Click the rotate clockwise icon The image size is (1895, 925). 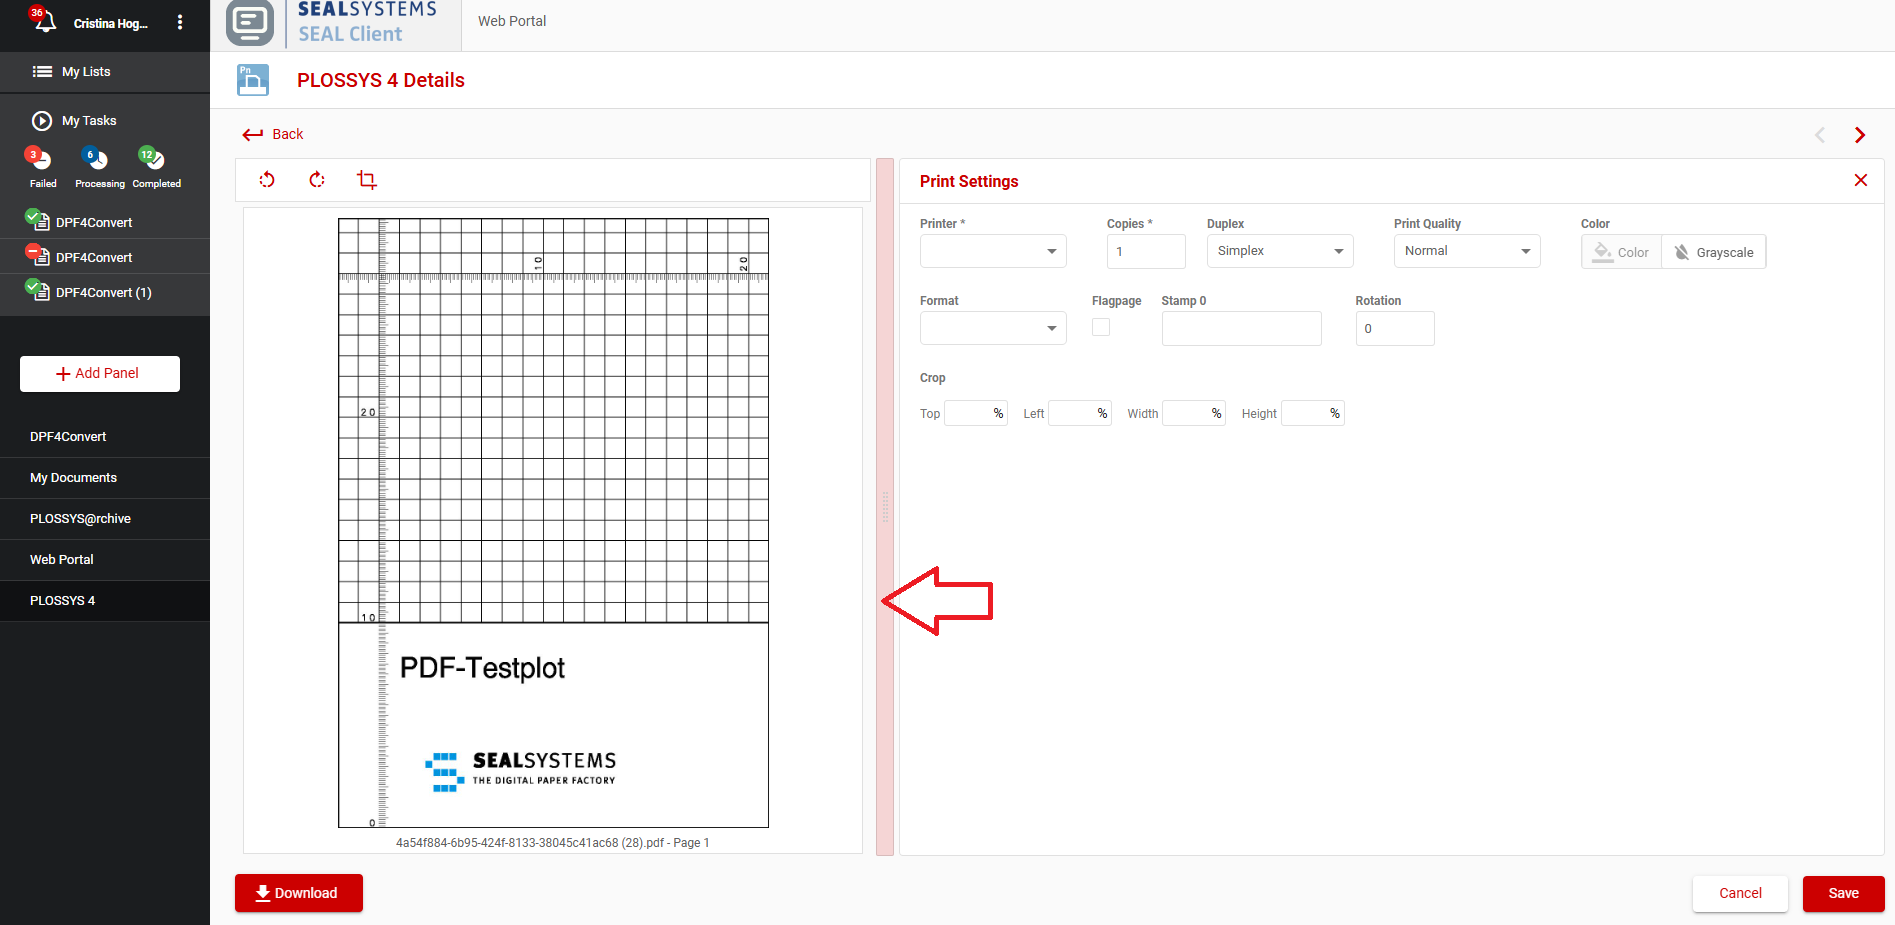coord(317,180)
